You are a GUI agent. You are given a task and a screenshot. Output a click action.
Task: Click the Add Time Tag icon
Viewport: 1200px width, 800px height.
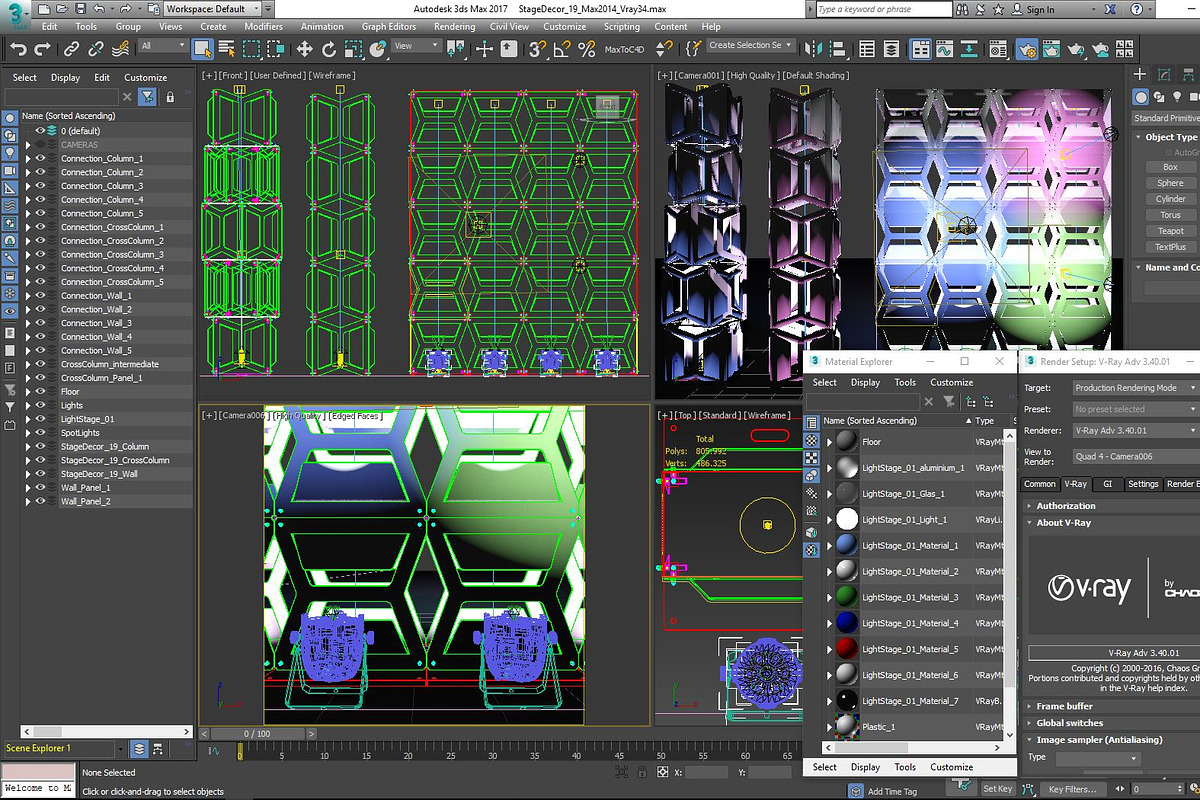pos(854,790)
